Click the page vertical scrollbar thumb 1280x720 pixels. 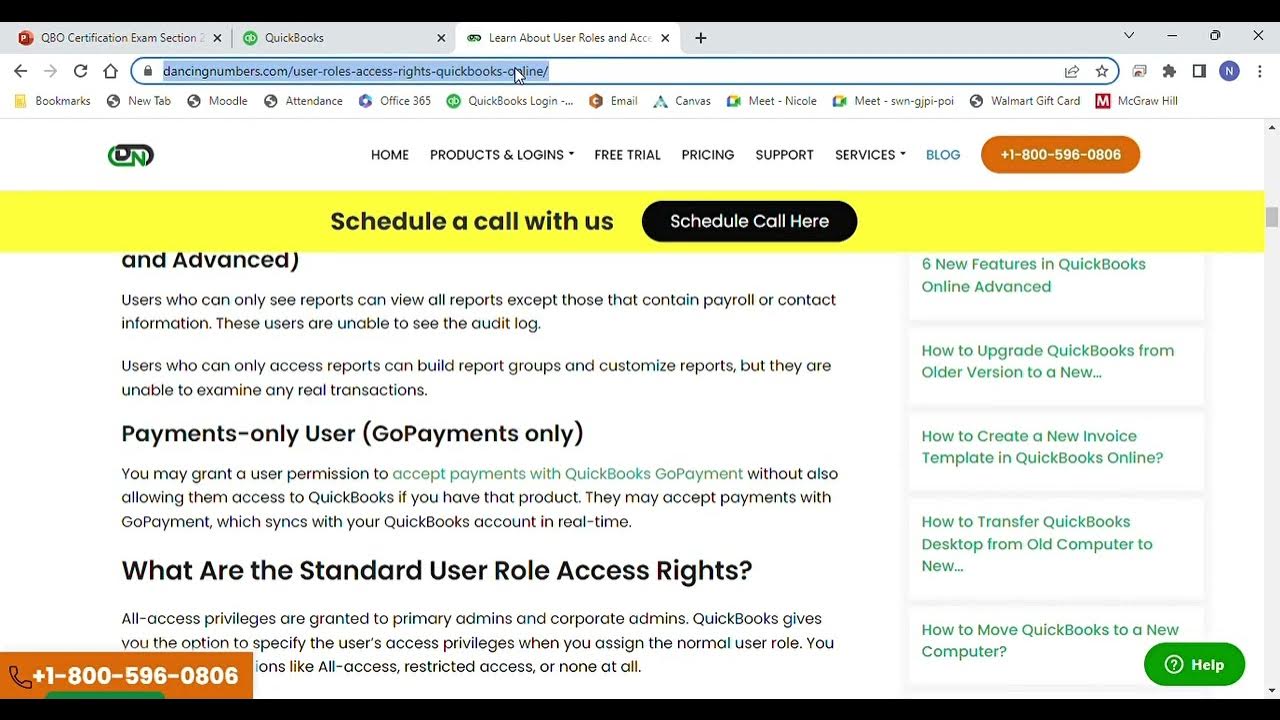[1272, 217]
